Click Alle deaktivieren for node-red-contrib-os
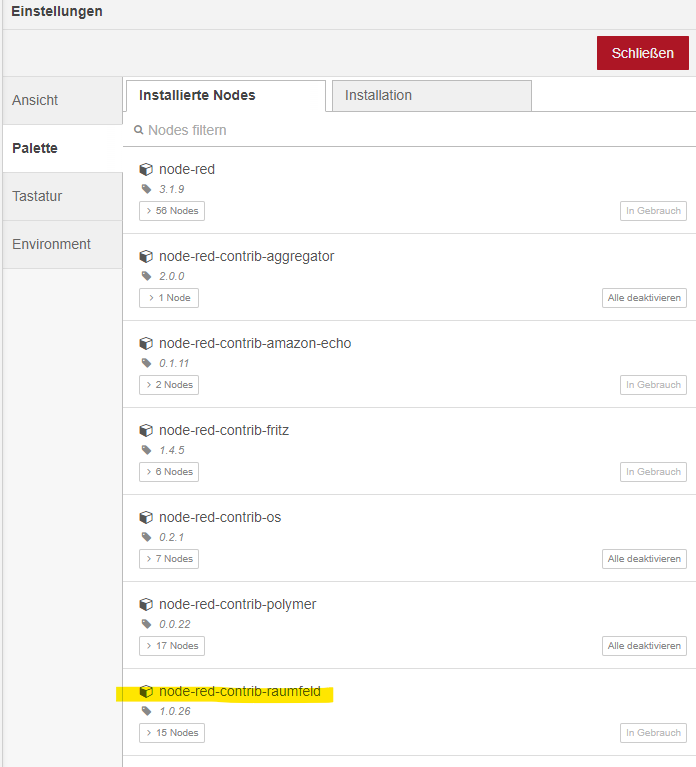The width and height of the screenshot is (696, 767). point(644,559)
